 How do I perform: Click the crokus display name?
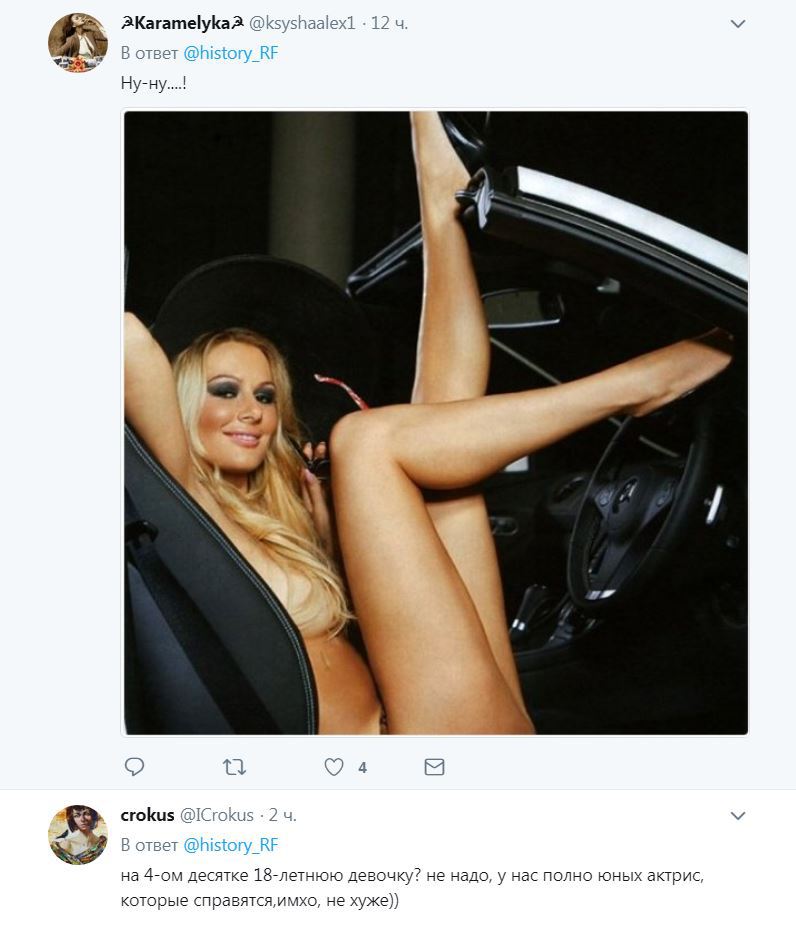[147, 815]
